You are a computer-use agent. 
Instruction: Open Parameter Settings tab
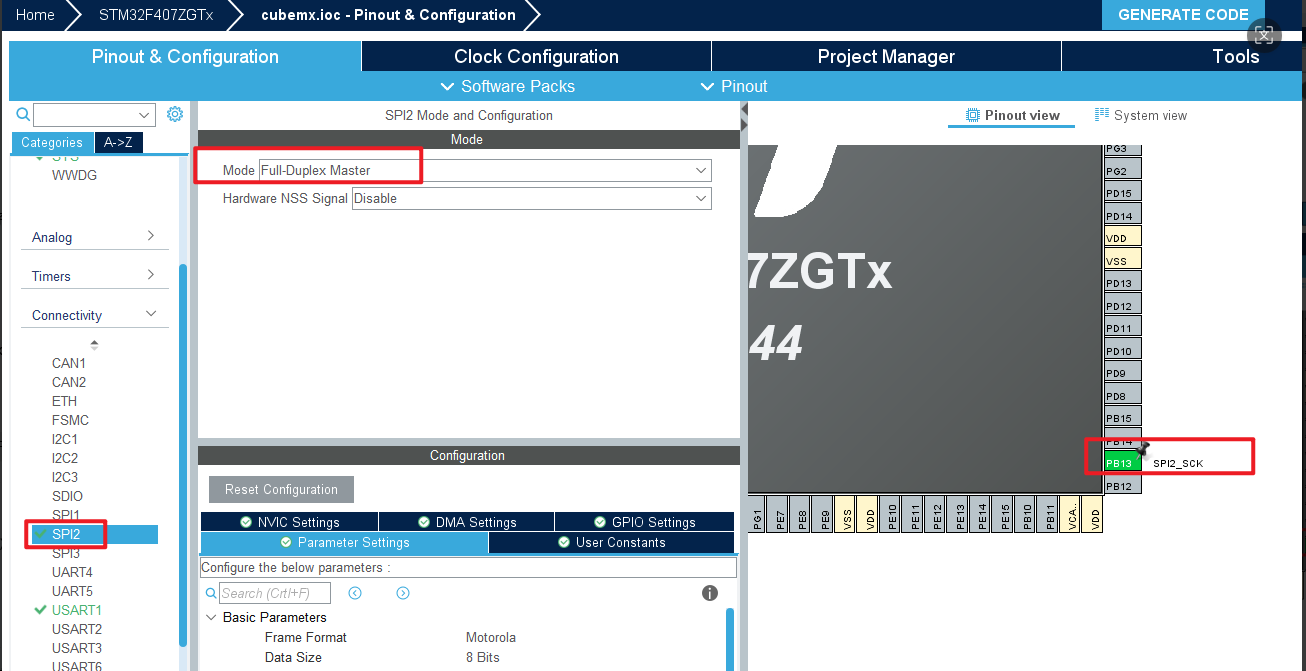pos(344,542)
